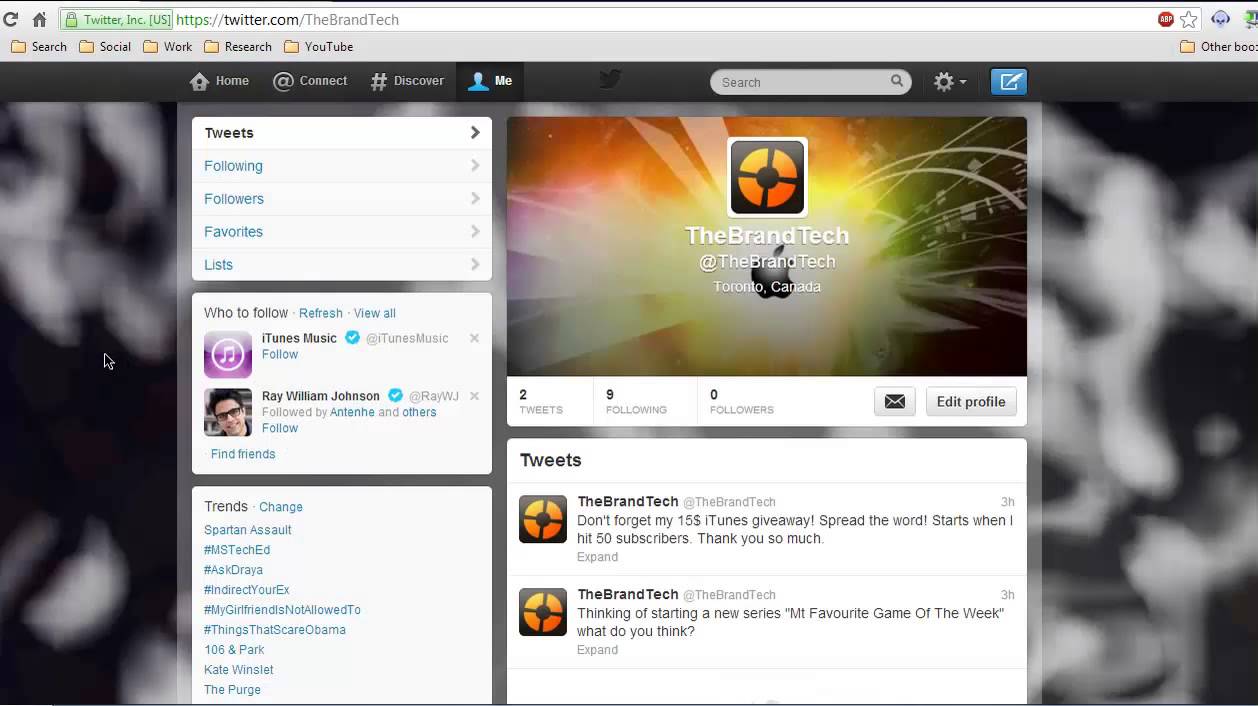Click the search magnifier icon

[897, 81]
